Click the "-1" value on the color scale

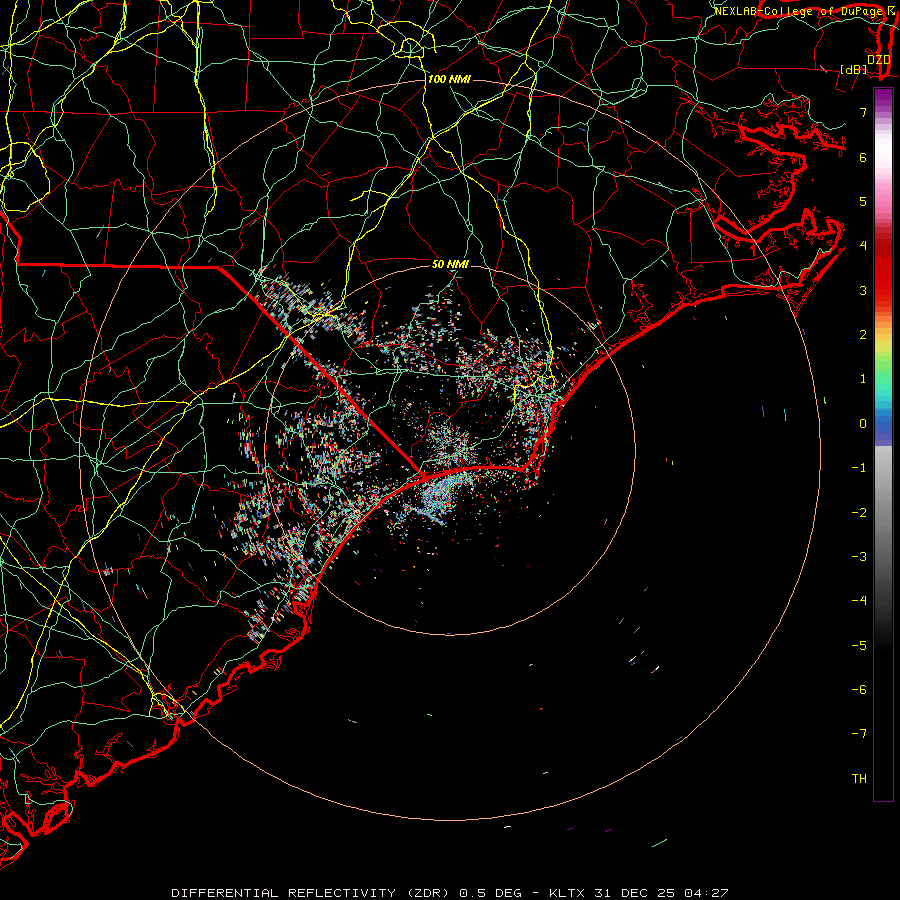[859, 468]
